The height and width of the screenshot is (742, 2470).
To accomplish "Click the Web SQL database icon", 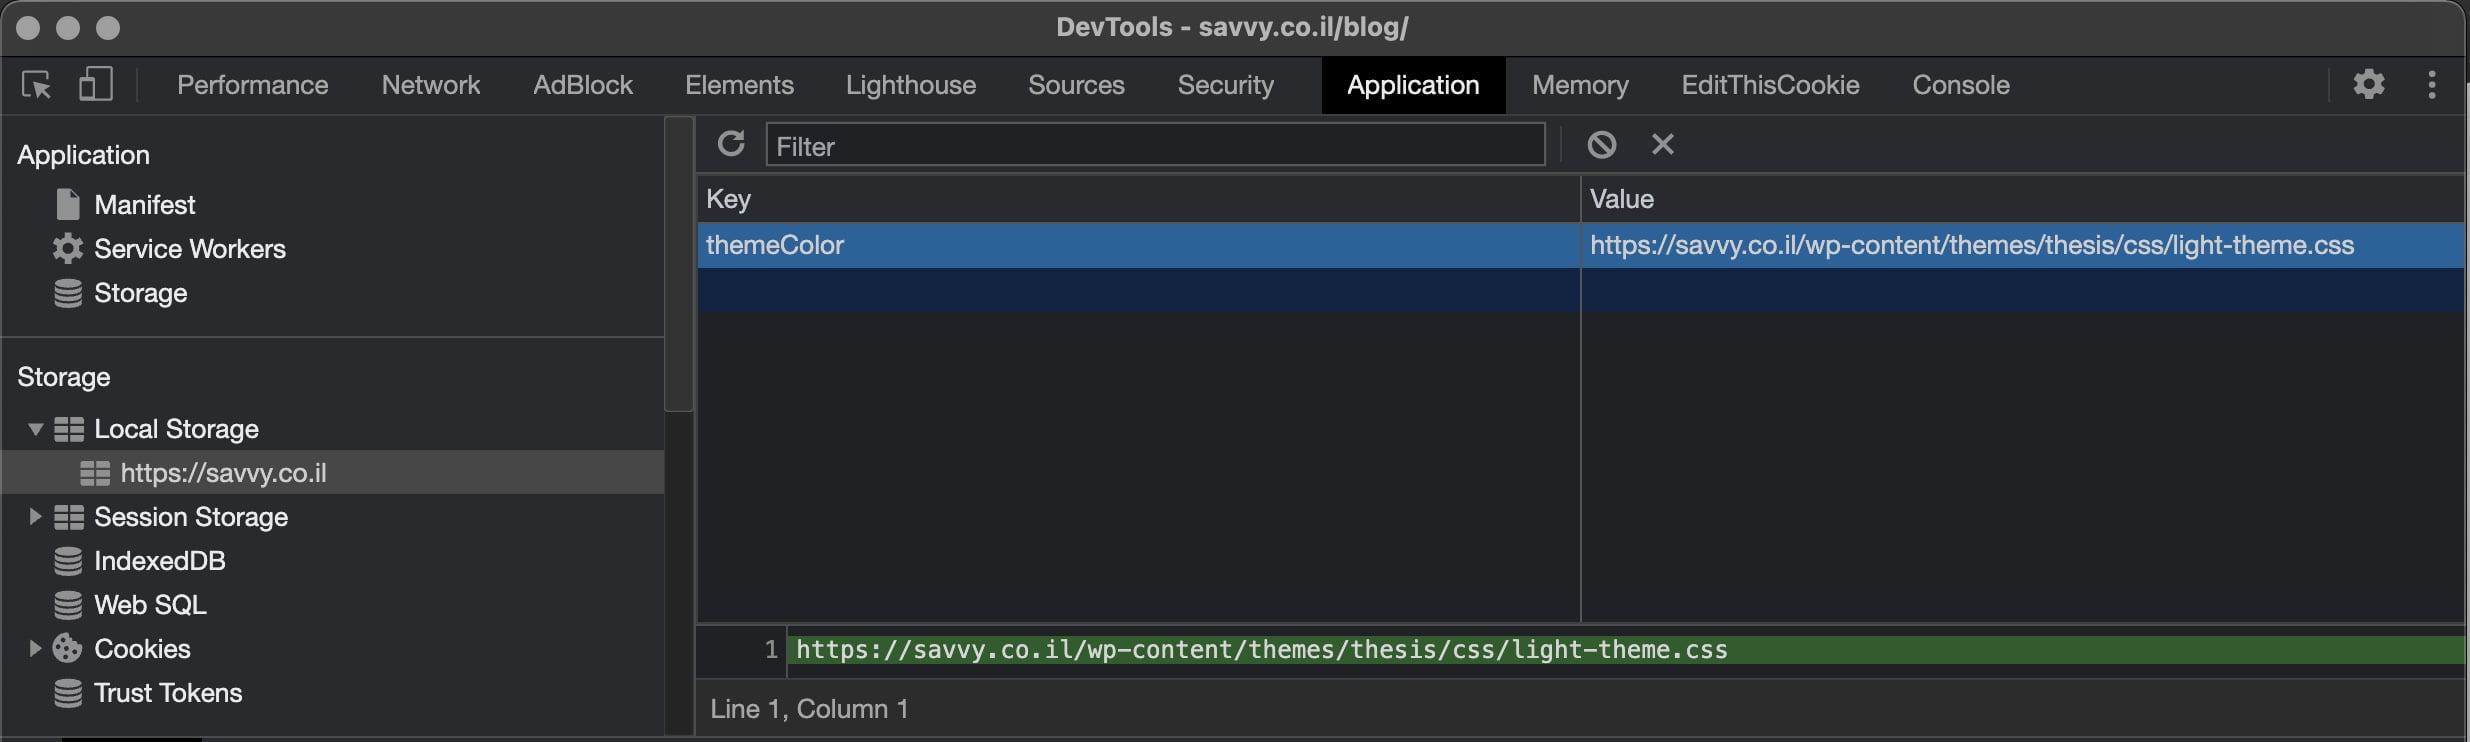I will click(68, 605).
